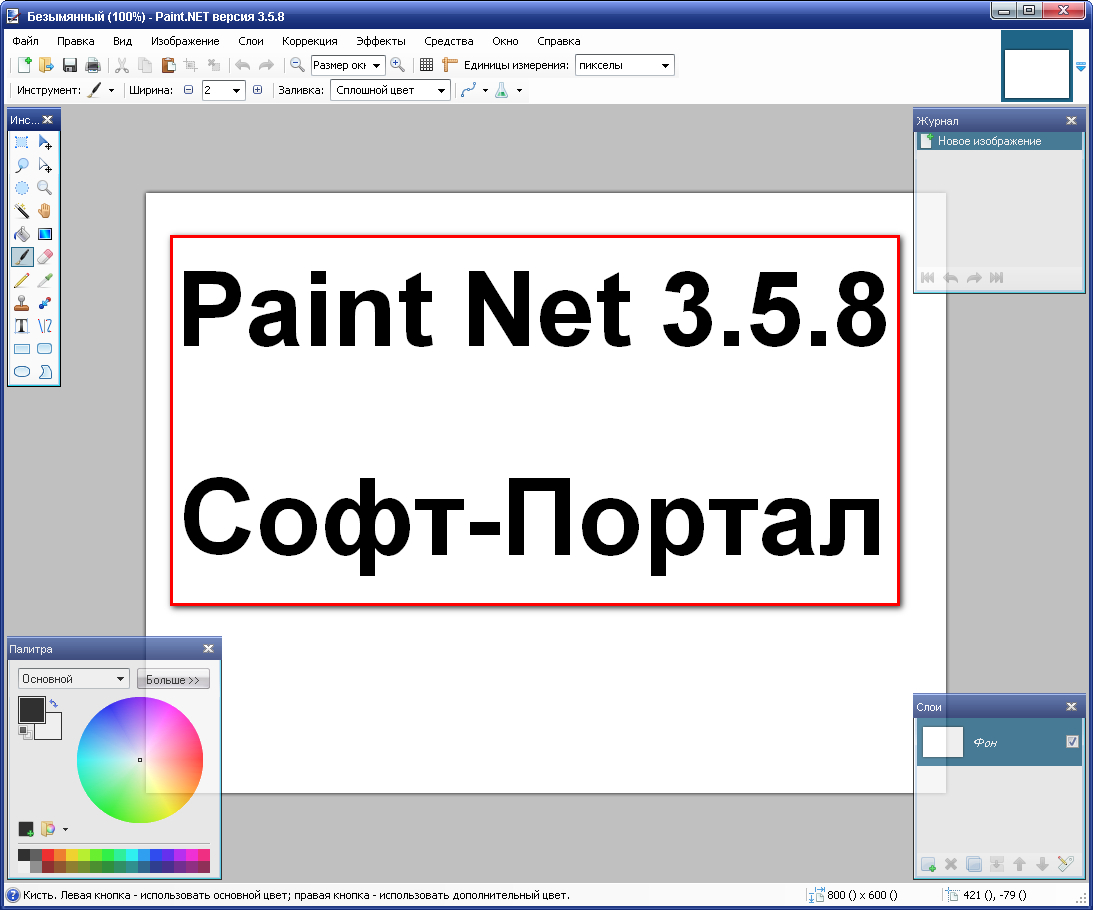Screen dimensions: 1093x910
Task: Click the New image toolbar icon
Action: point(24,65)
